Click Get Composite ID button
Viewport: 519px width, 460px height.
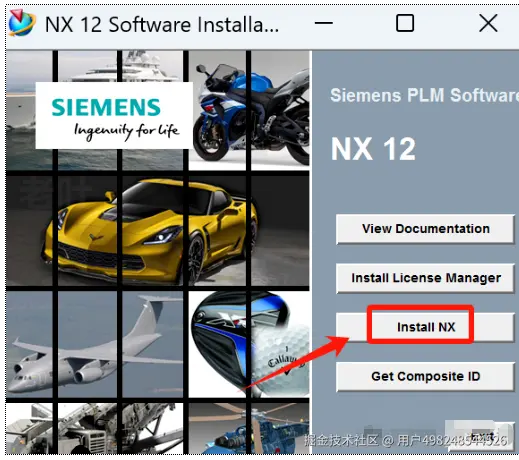click(x=425, y=376)
